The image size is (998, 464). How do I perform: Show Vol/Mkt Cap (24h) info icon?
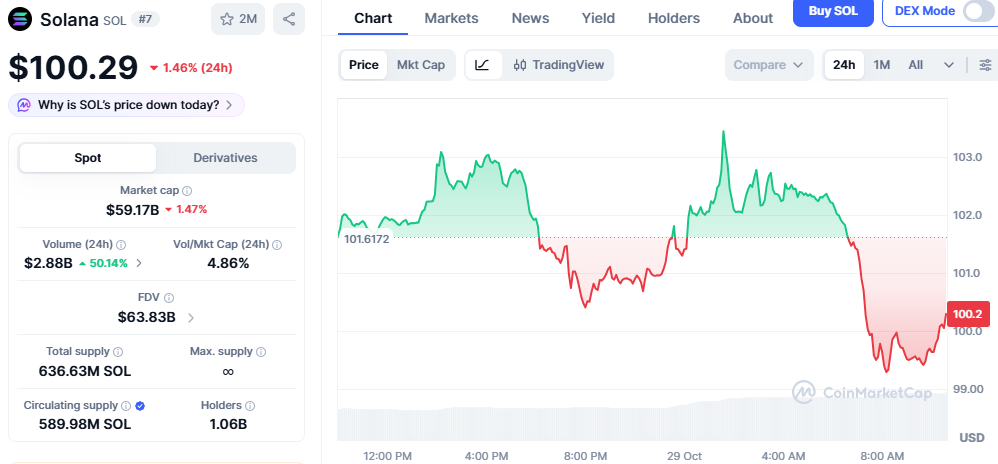[x=277, y=244]
